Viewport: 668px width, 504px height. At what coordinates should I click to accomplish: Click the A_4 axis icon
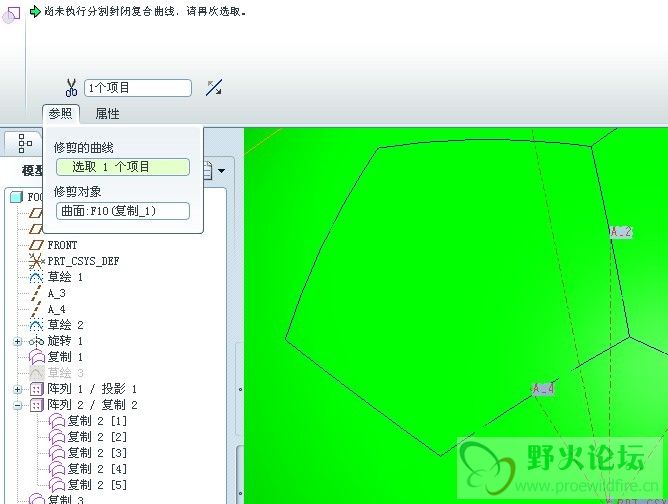point(37,309)
